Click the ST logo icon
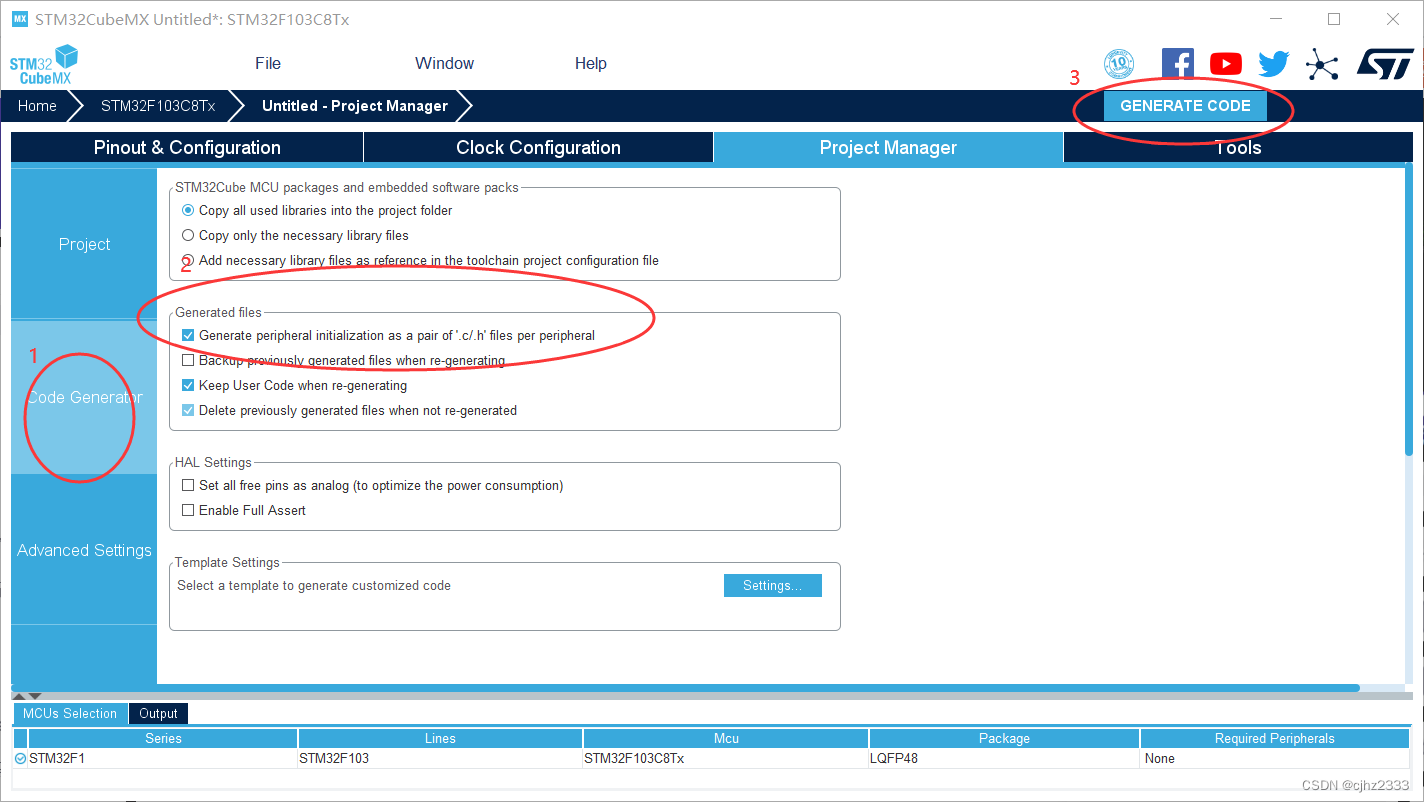 point(1385,64)
